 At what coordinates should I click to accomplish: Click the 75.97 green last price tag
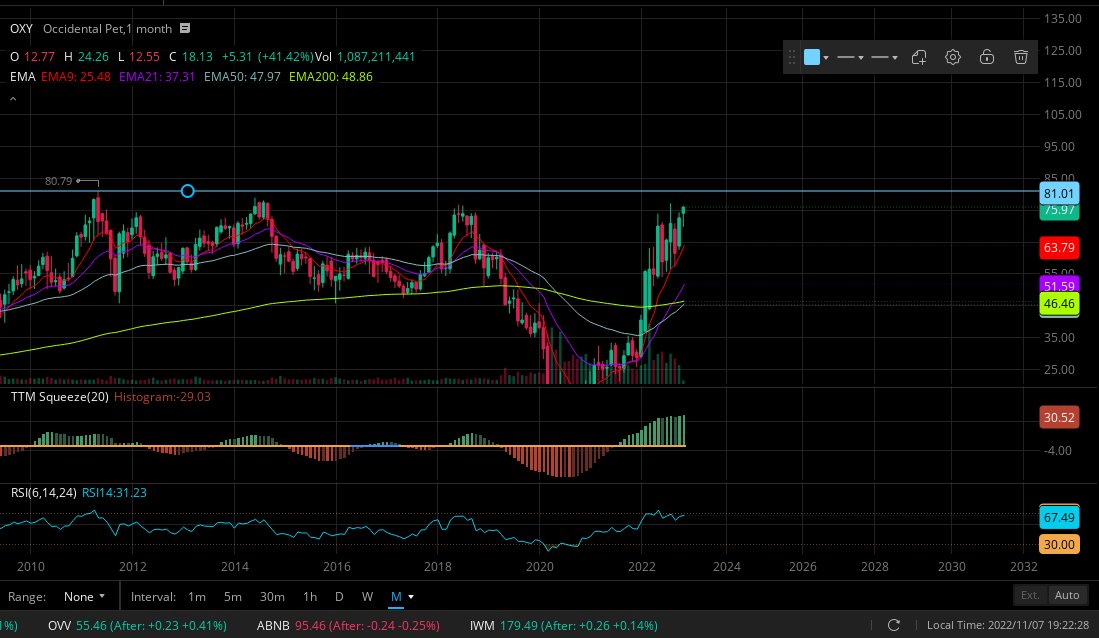coord(1058,211)
